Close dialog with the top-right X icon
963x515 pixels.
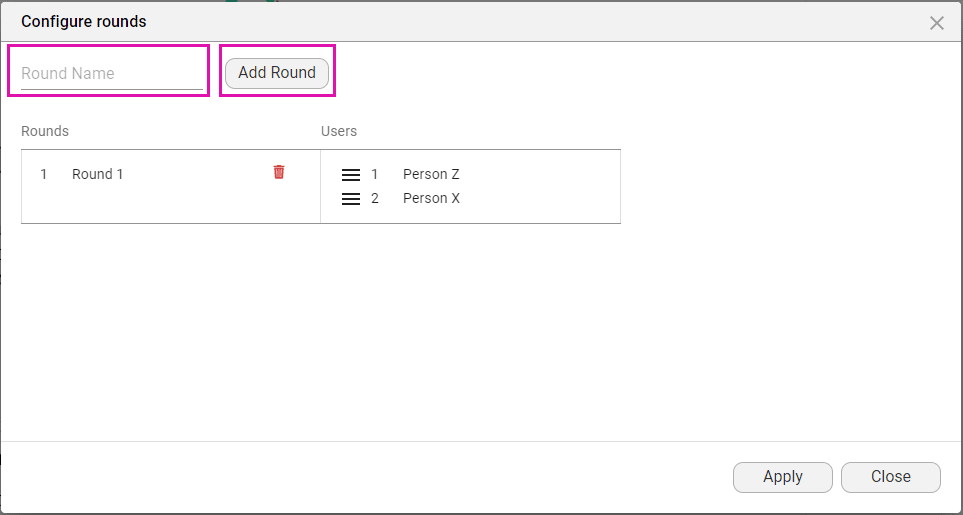[x=937, y=23]
